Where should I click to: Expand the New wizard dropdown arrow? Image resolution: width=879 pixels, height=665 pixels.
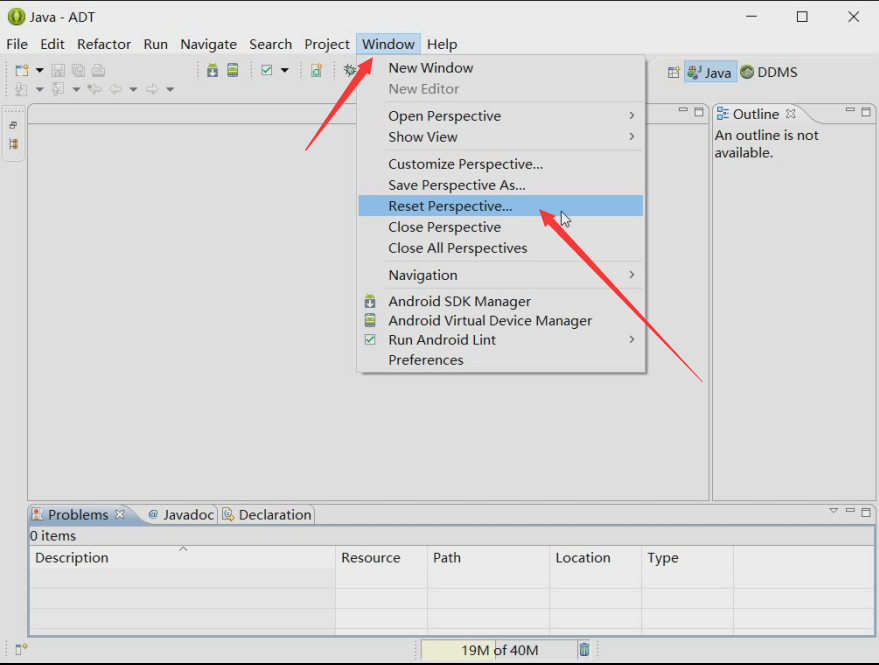tap(40, 71)
